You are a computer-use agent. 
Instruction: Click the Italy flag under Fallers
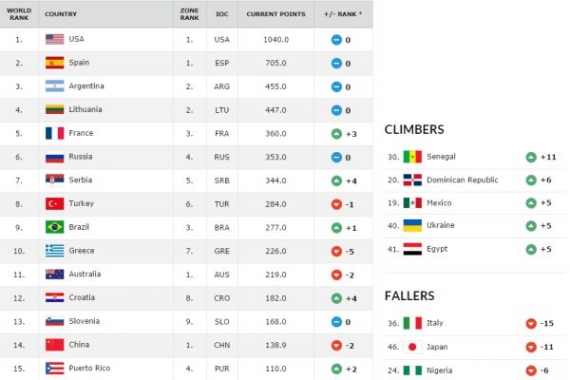(413, 323)
